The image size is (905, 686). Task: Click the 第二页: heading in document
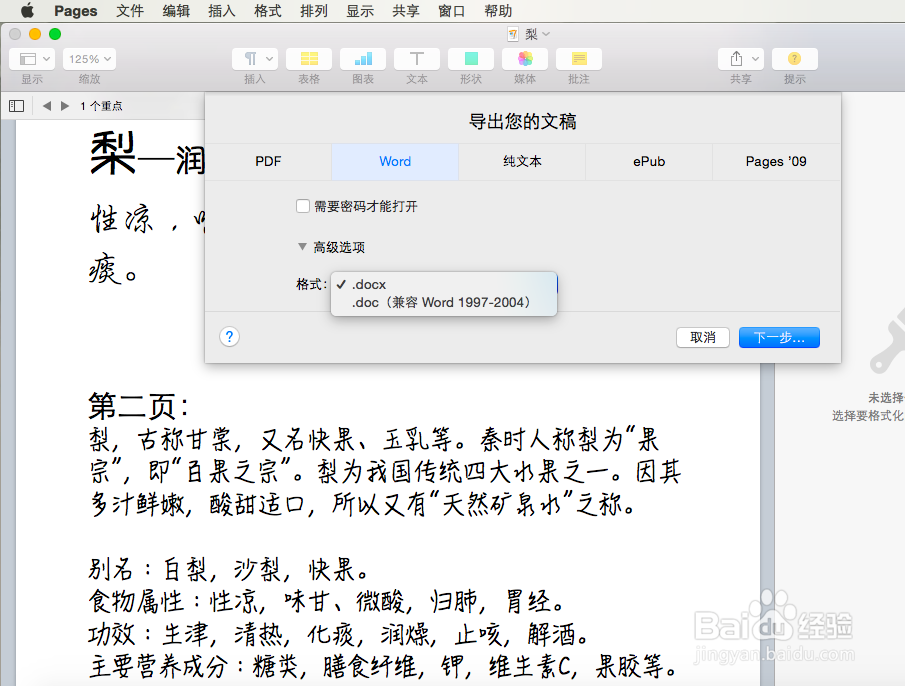(139, 406)
